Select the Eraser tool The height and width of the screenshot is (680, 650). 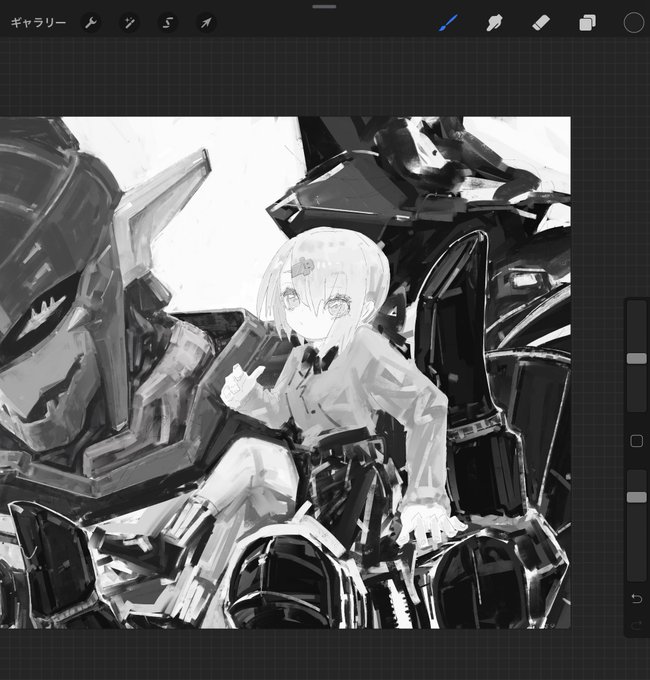click(541, 23)
